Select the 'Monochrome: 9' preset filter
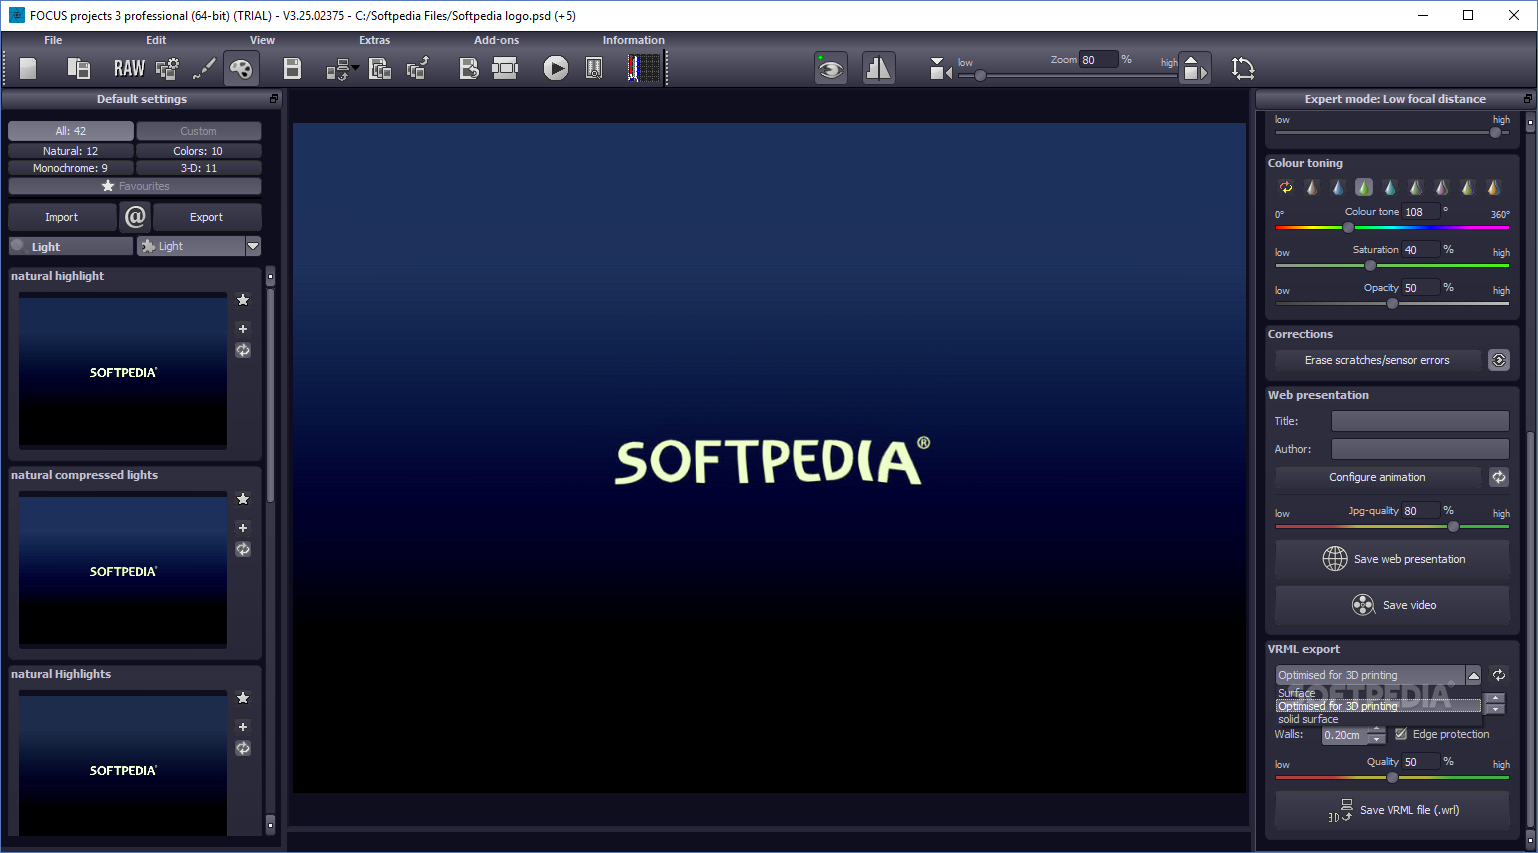The height and width of the screenshot is (853, 1538). (x=70, y=168)
